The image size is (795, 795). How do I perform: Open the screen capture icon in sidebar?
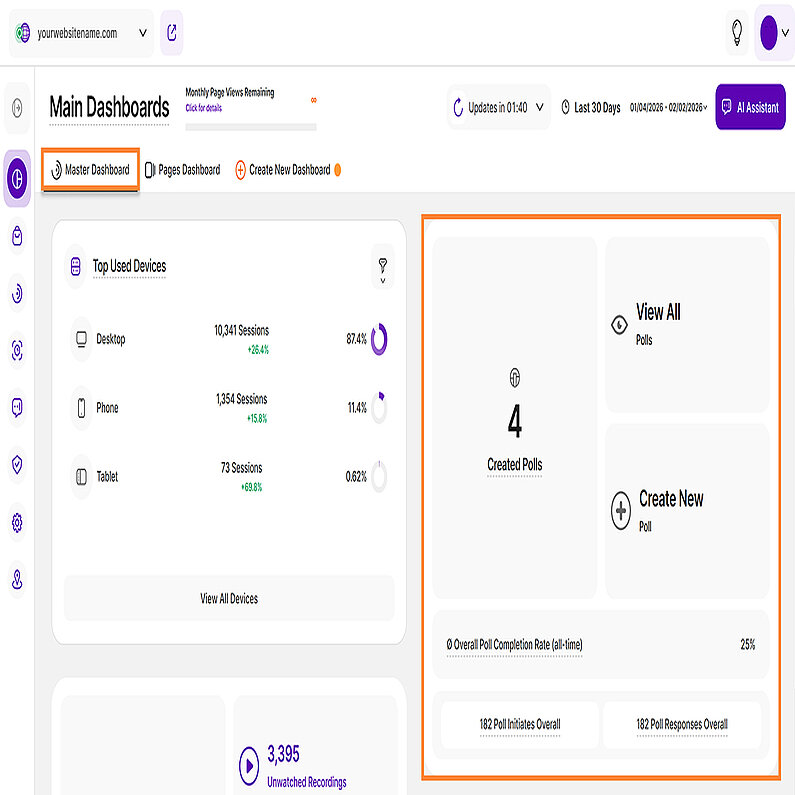17,351
